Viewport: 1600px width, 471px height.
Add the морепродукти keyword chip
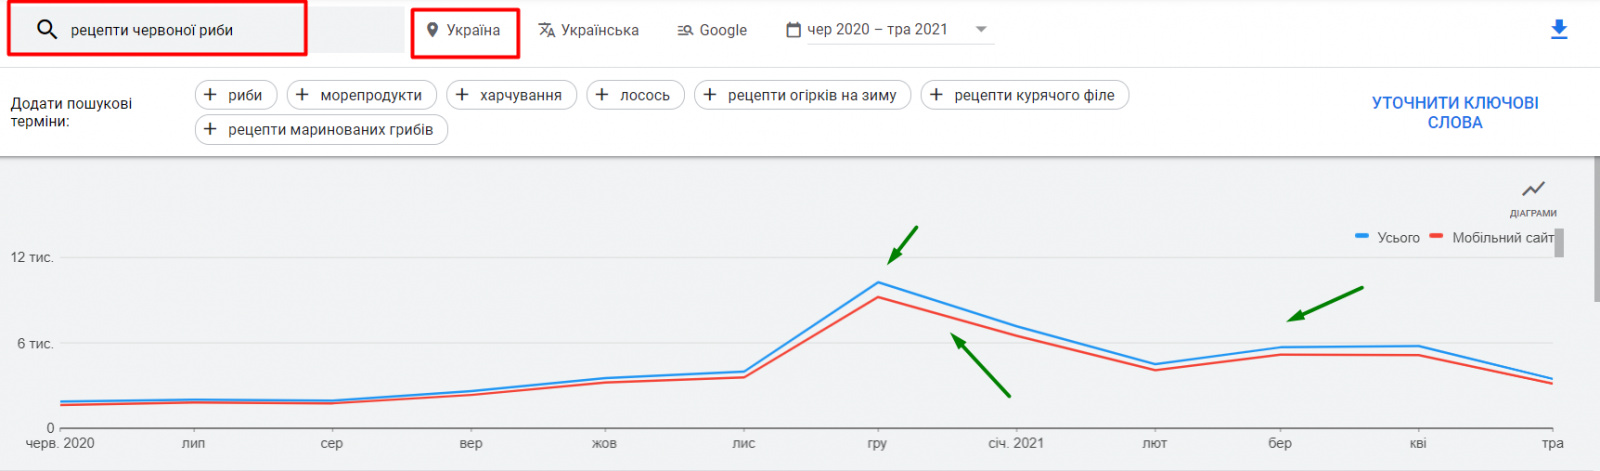[361, 95]
